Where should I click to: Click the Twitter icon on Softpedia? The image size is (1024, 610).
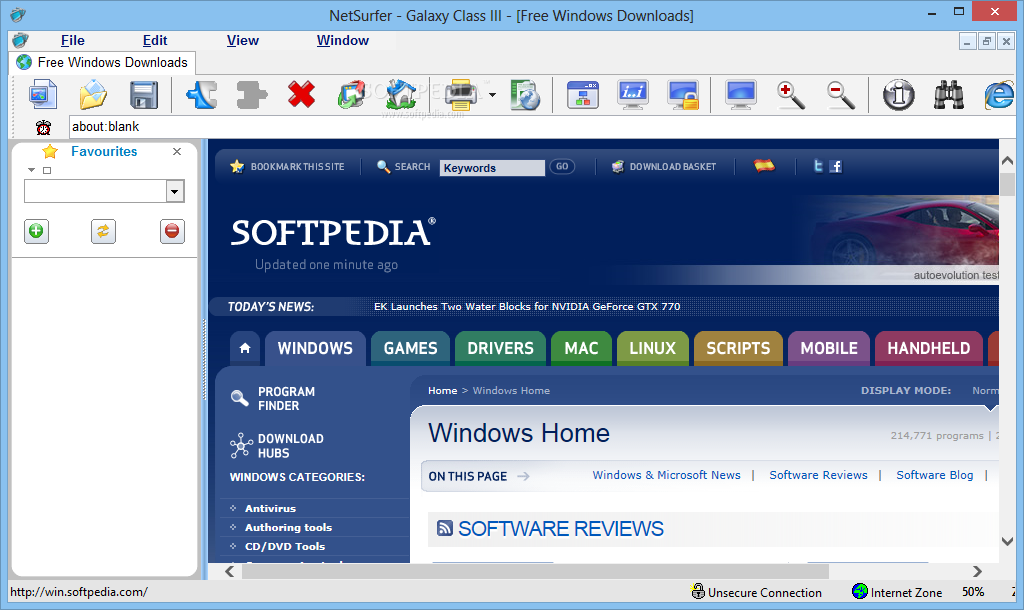(818, 167)
